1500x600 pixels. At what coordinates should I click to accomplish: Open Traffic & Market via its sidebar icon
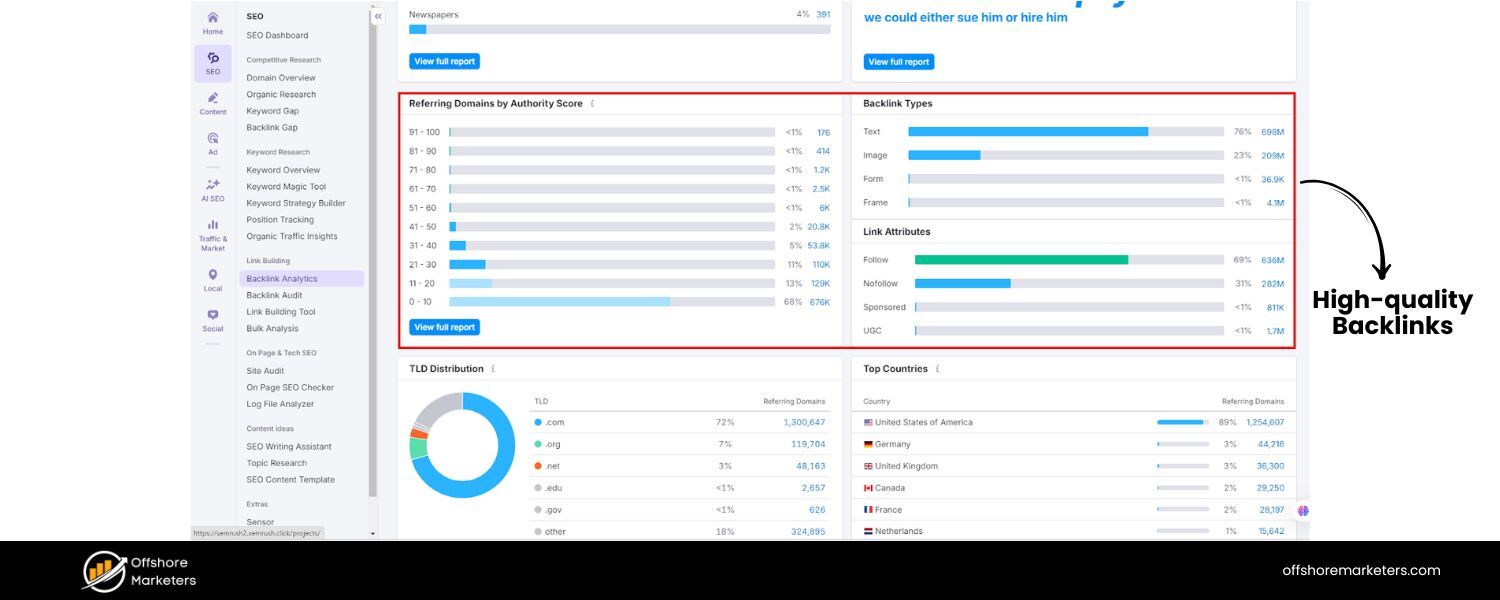point(212,232)
